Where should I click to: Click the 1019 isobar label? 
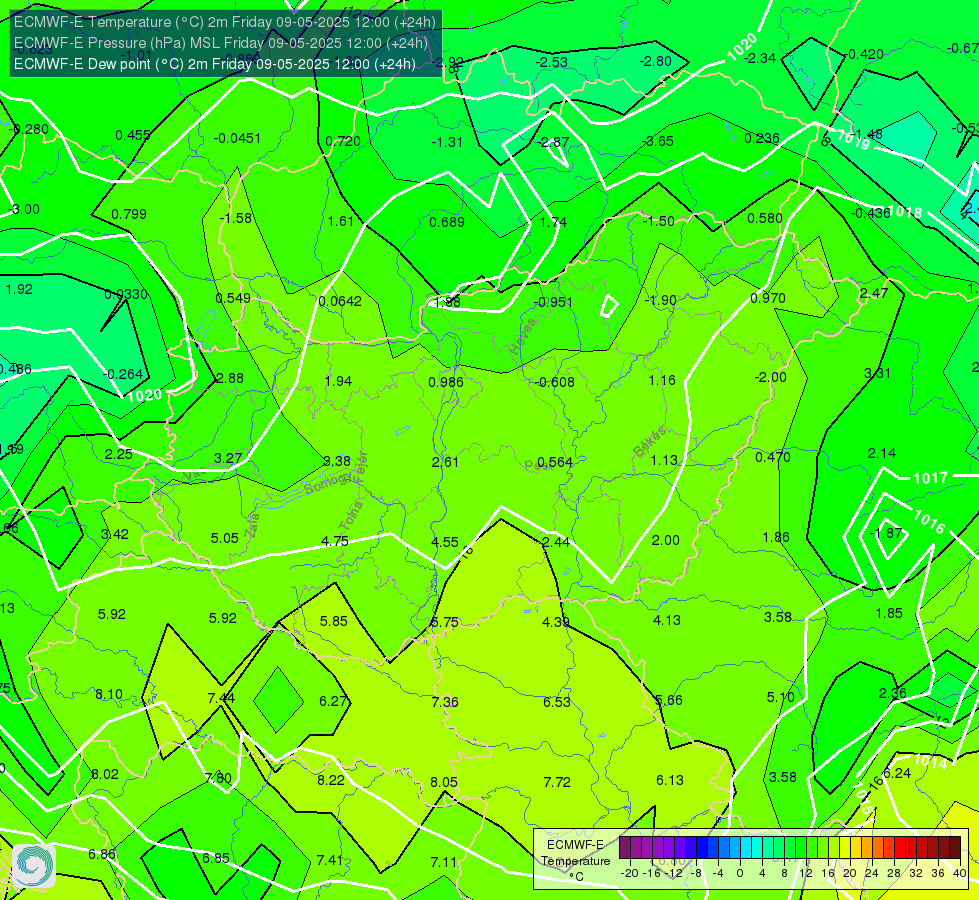(x=853, y=140)
